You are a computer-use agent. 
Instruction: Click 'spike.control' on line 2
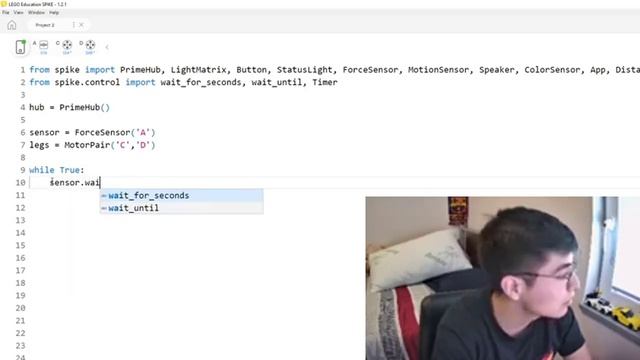point(87,82)
